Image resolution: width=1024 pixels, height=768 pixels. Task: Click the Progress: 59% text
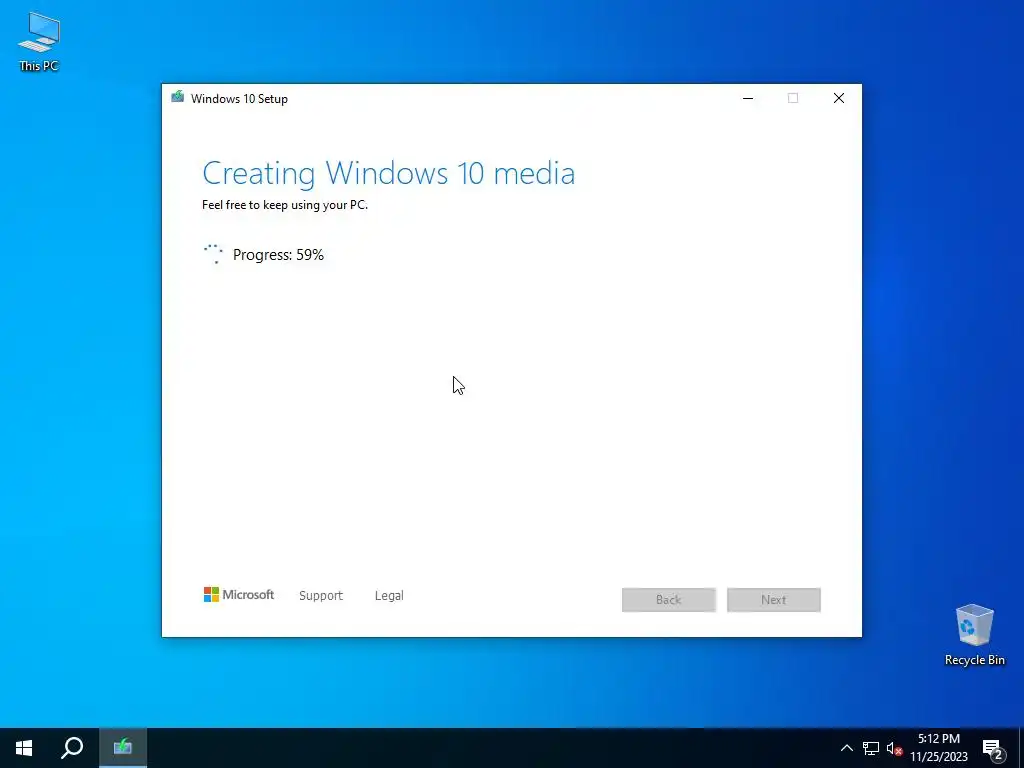point(278,255)
